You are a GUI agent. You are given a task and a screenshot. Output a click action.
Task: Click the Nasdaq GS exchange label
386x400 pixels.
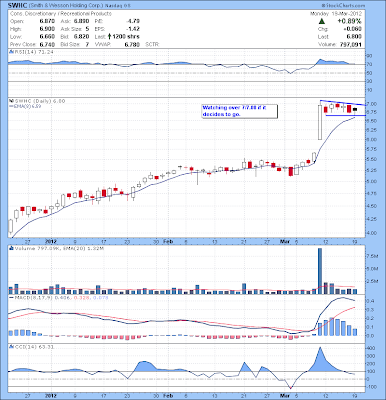coord(118,6)
